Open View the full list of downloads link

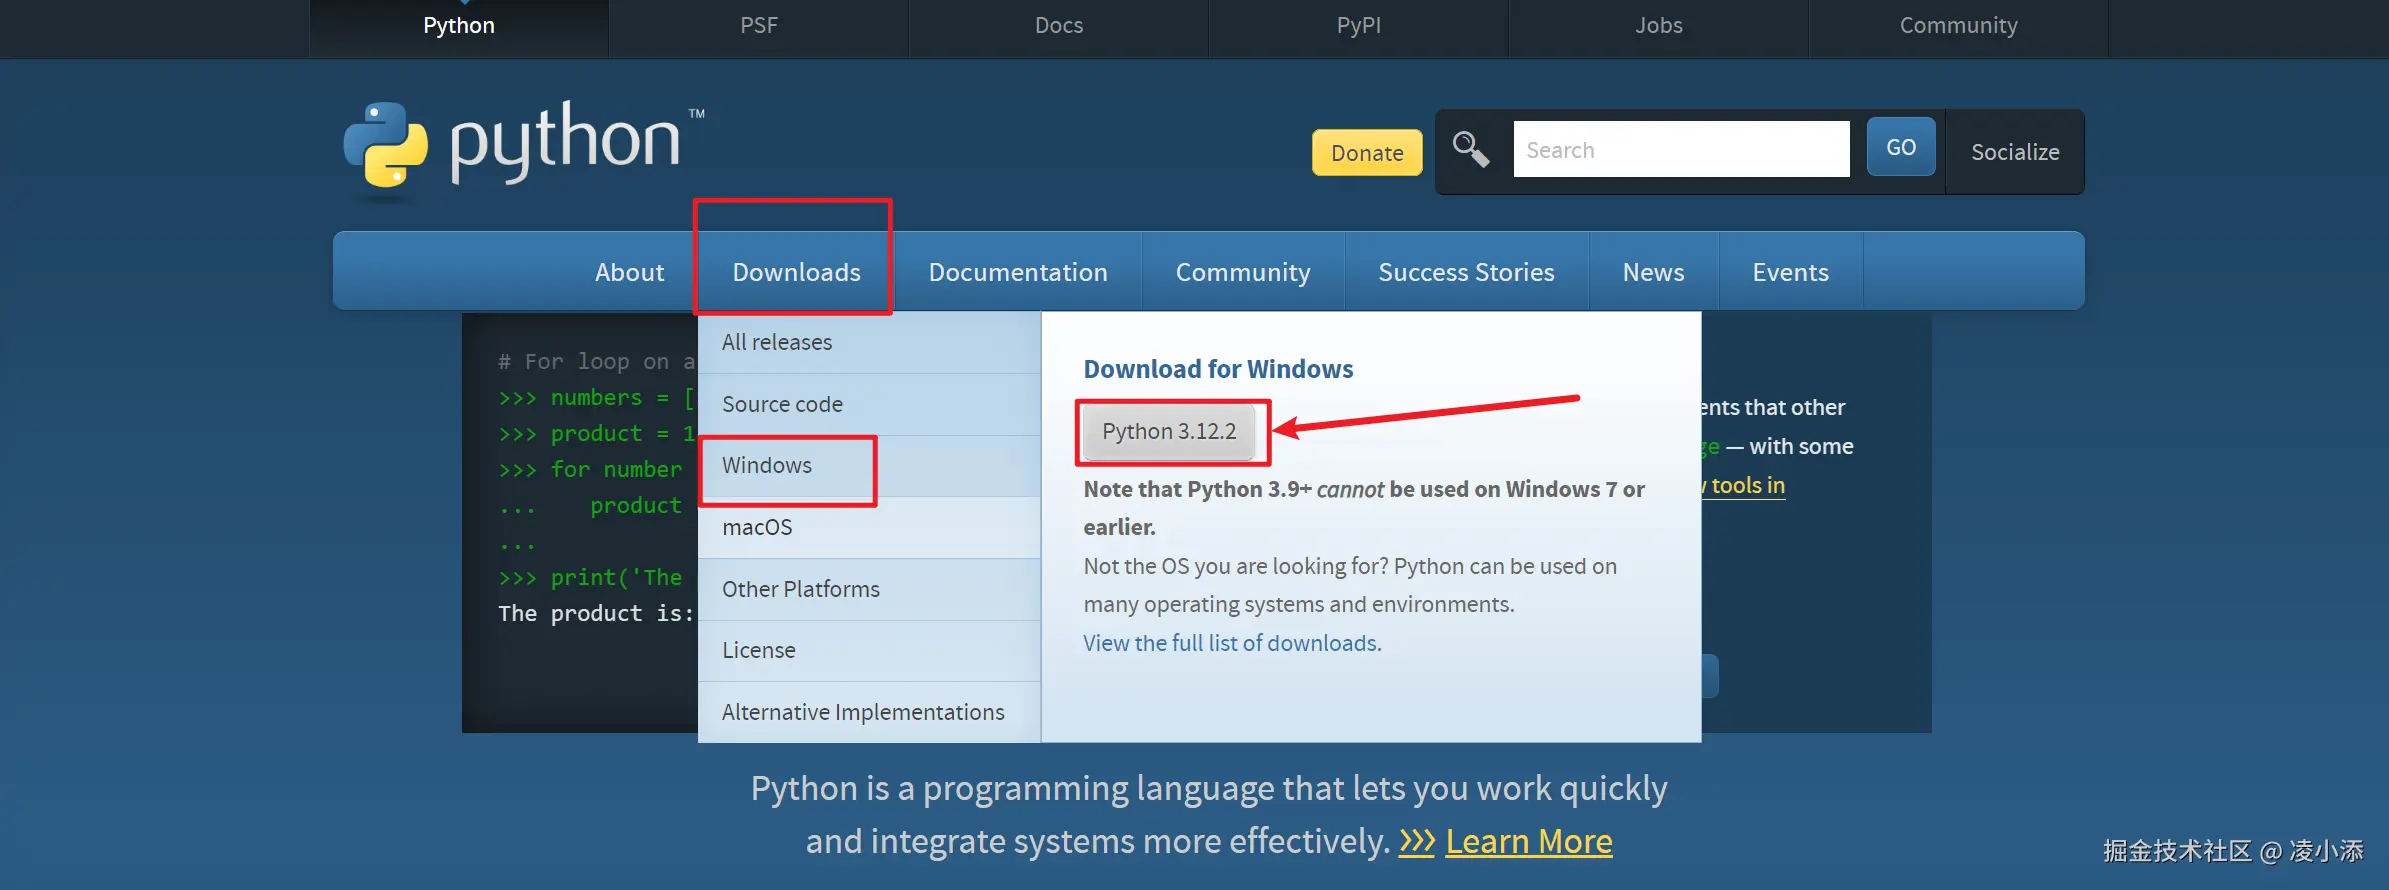(x=1232, y=643)
